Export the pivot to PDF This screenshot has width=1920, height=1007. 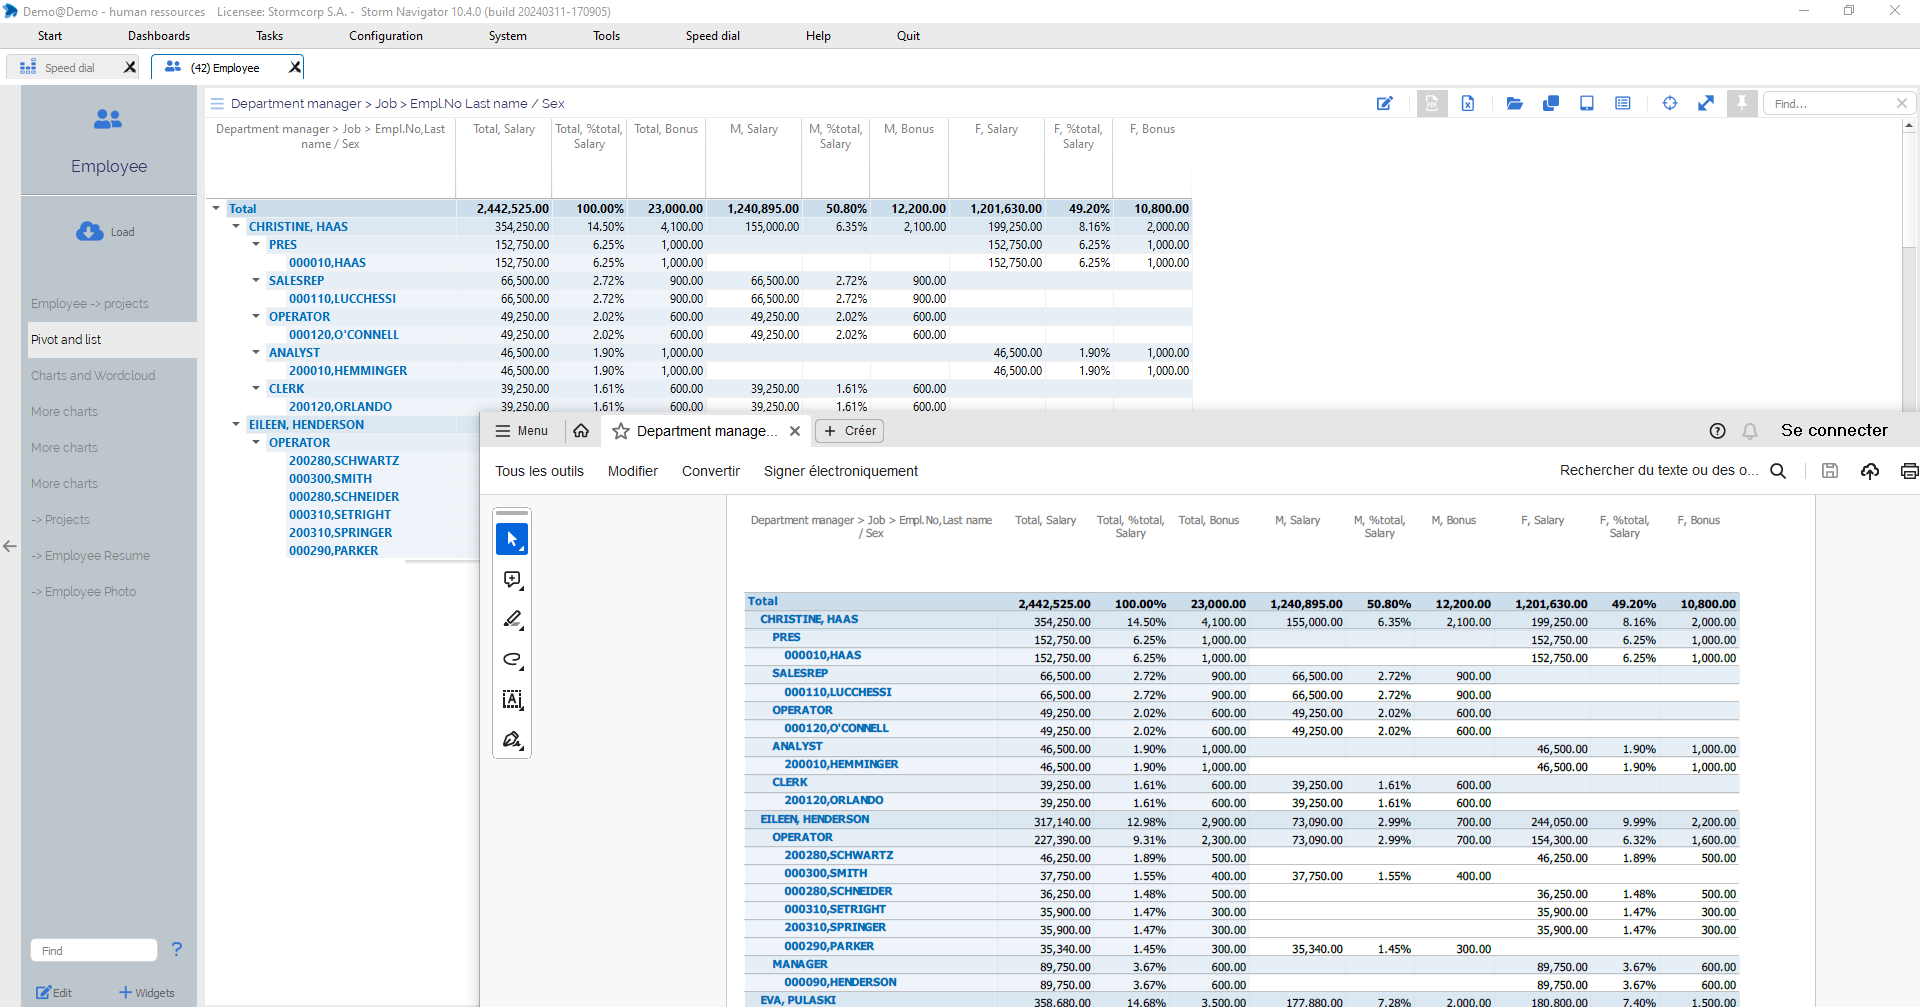click(1432, 103)
